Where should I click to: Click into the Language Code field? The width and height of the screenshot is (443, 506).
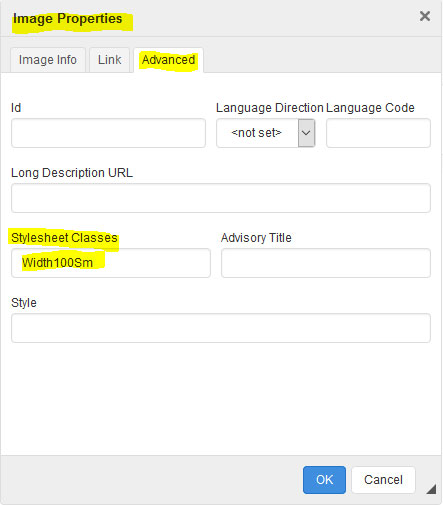coord(378,133)
